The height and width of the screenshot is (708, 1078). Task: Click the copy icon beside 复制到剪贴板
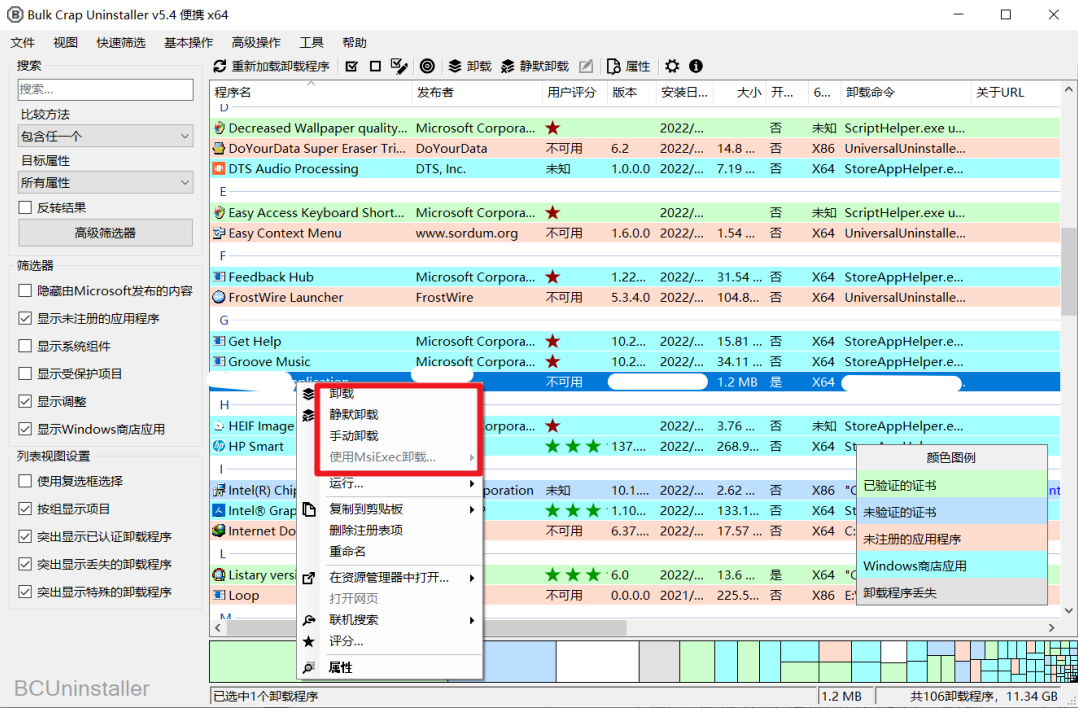(x=309, y=509)
